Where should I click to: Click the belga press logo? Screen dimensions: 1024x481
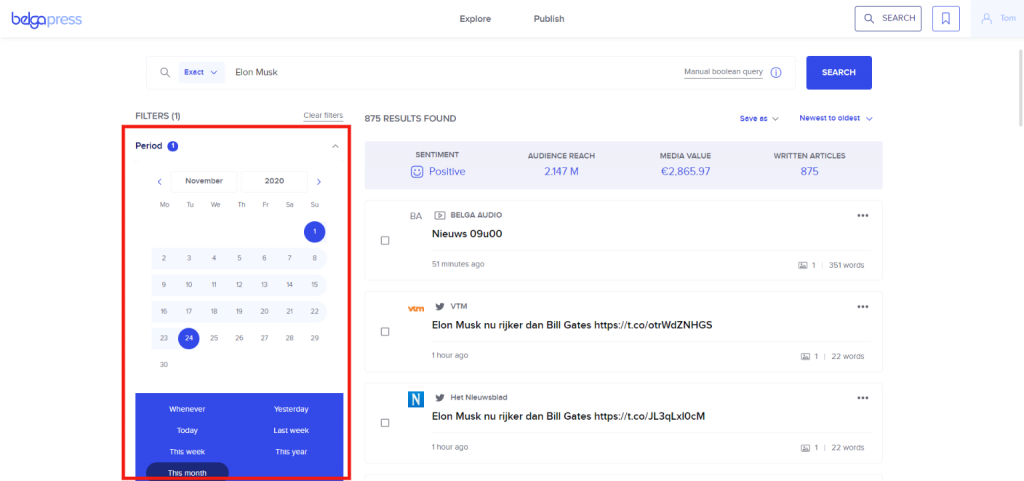[46, 19]
